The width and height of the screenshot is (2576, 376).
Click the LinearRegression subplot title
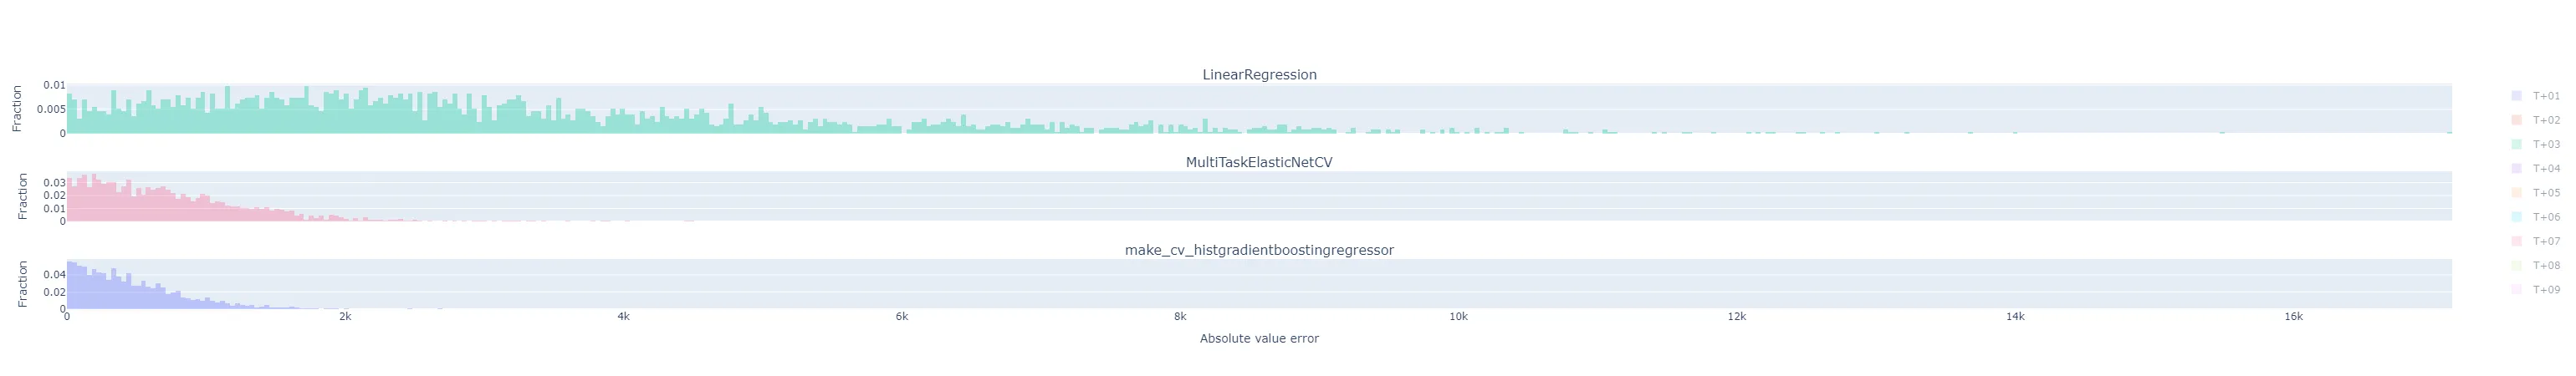[1259, 75]
